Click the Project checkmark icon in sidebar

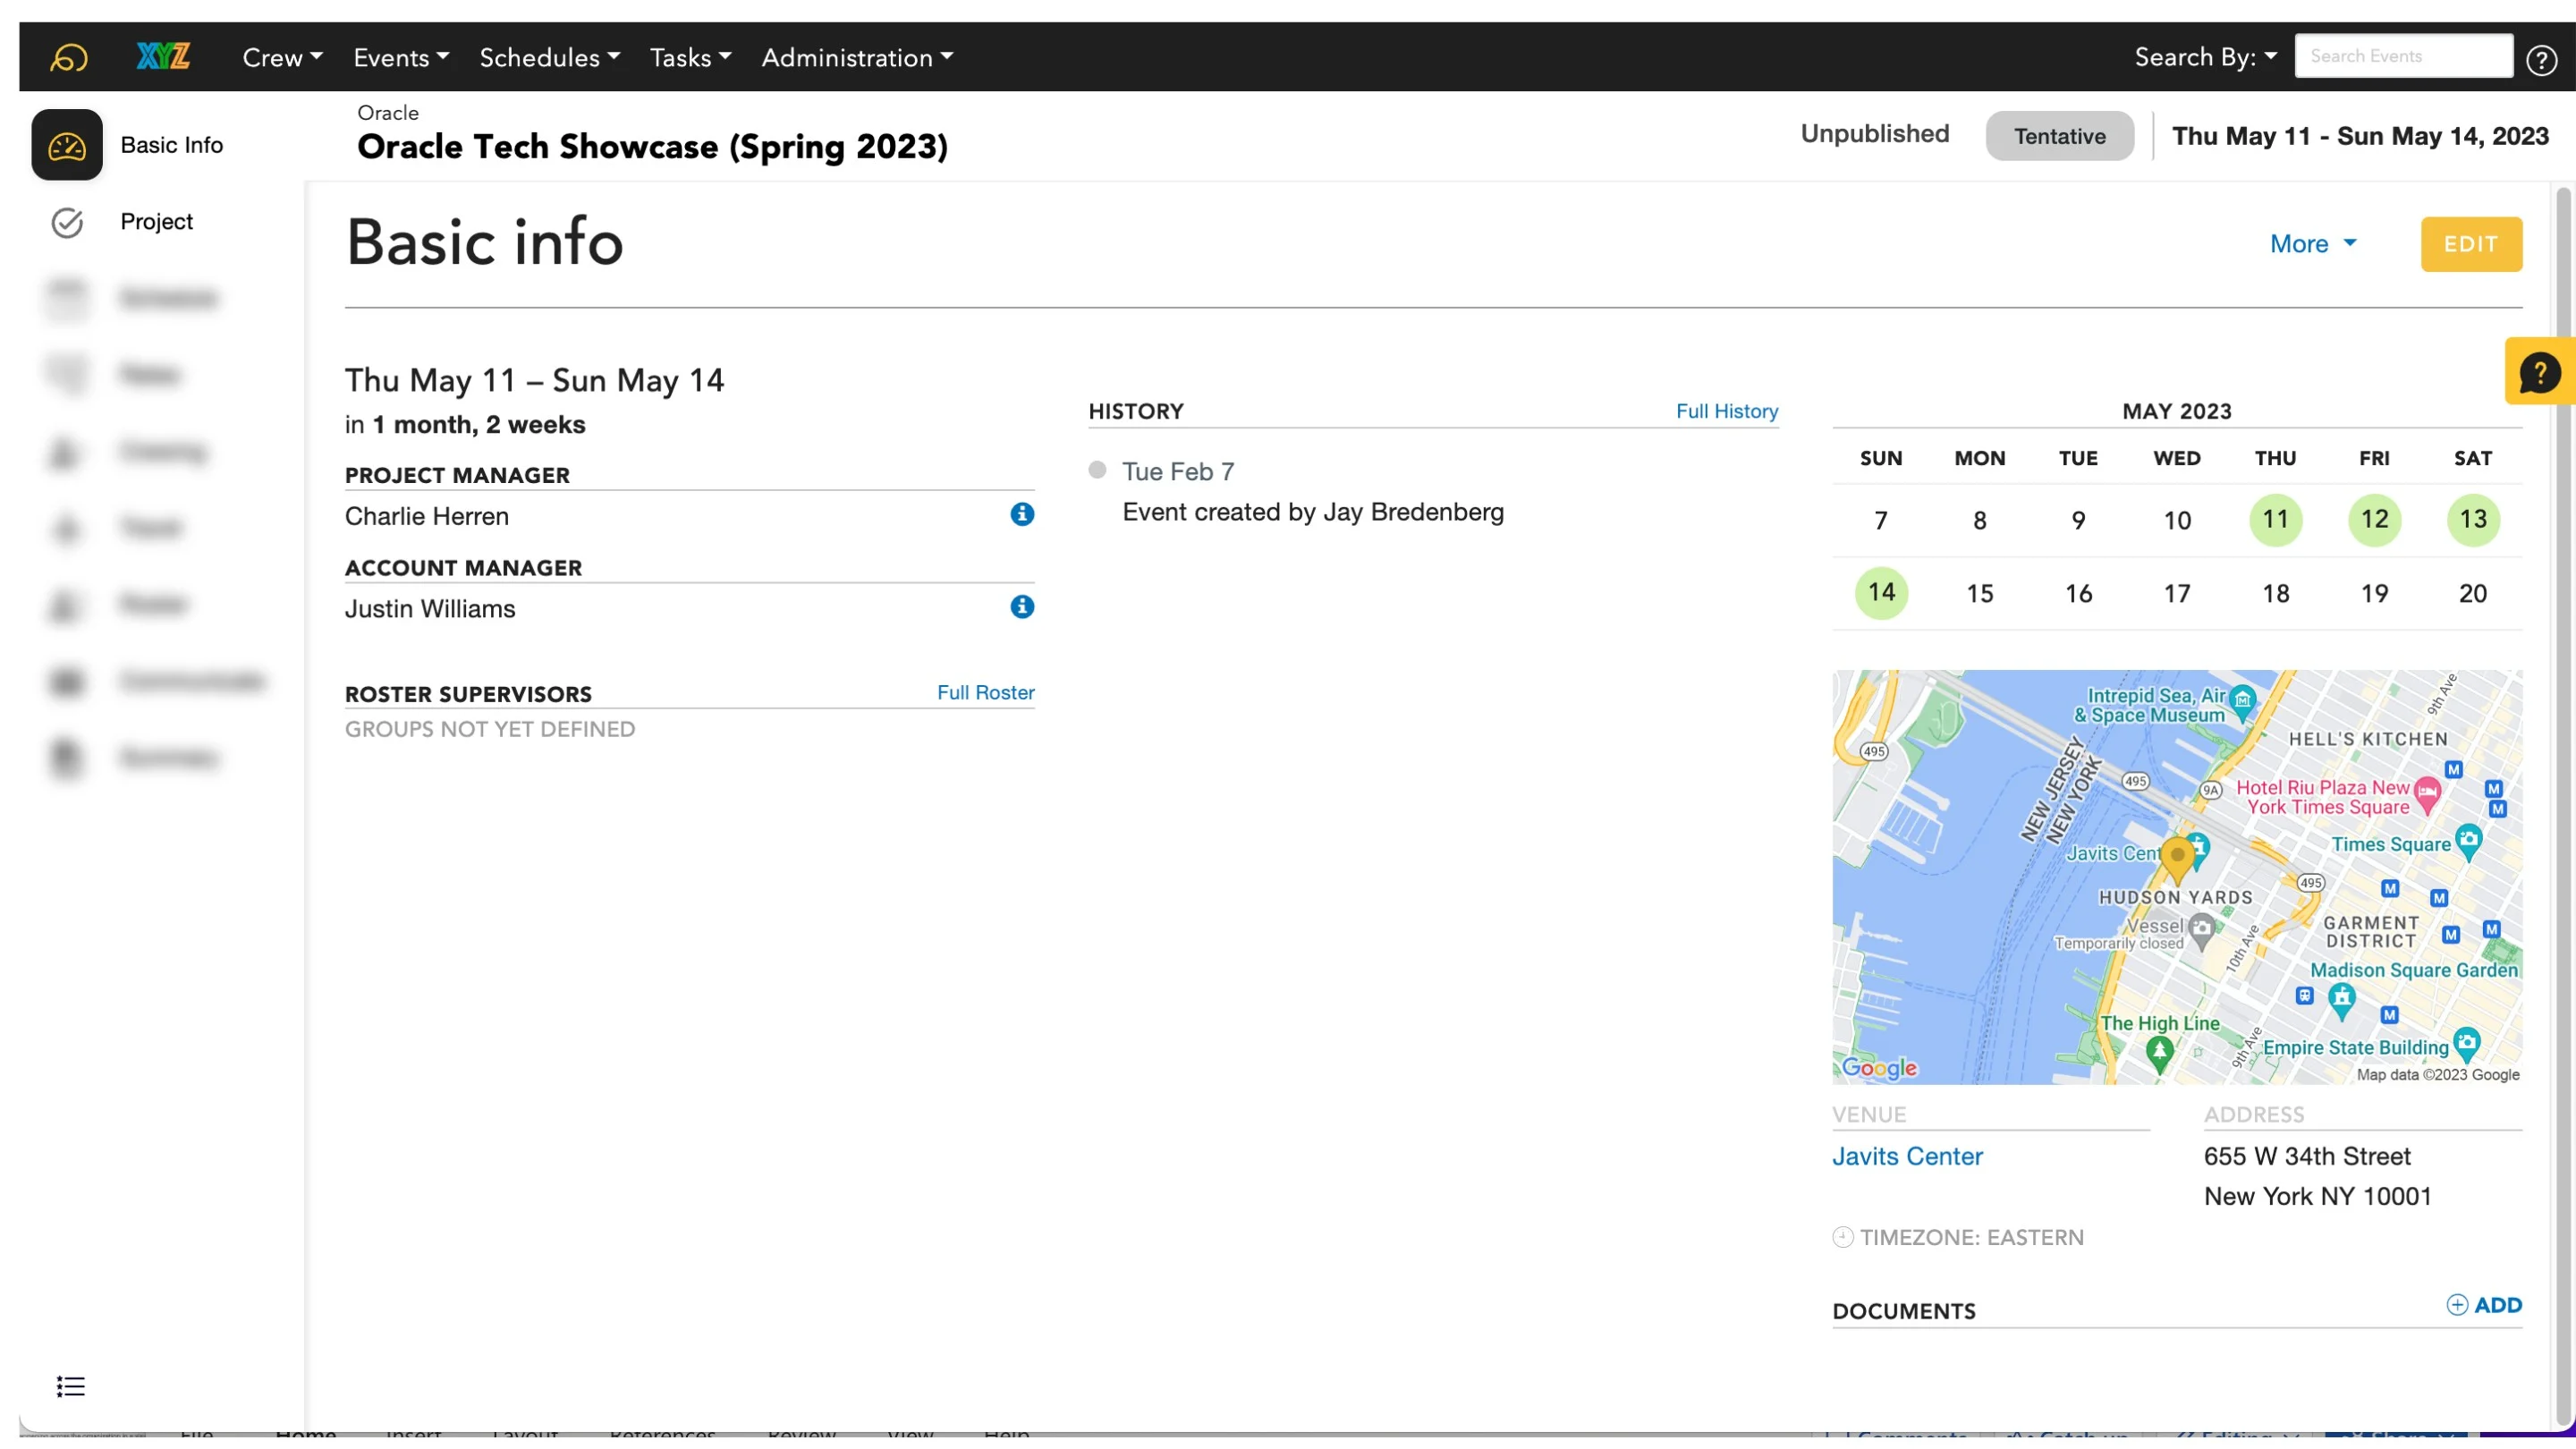(x=67, y=222)
